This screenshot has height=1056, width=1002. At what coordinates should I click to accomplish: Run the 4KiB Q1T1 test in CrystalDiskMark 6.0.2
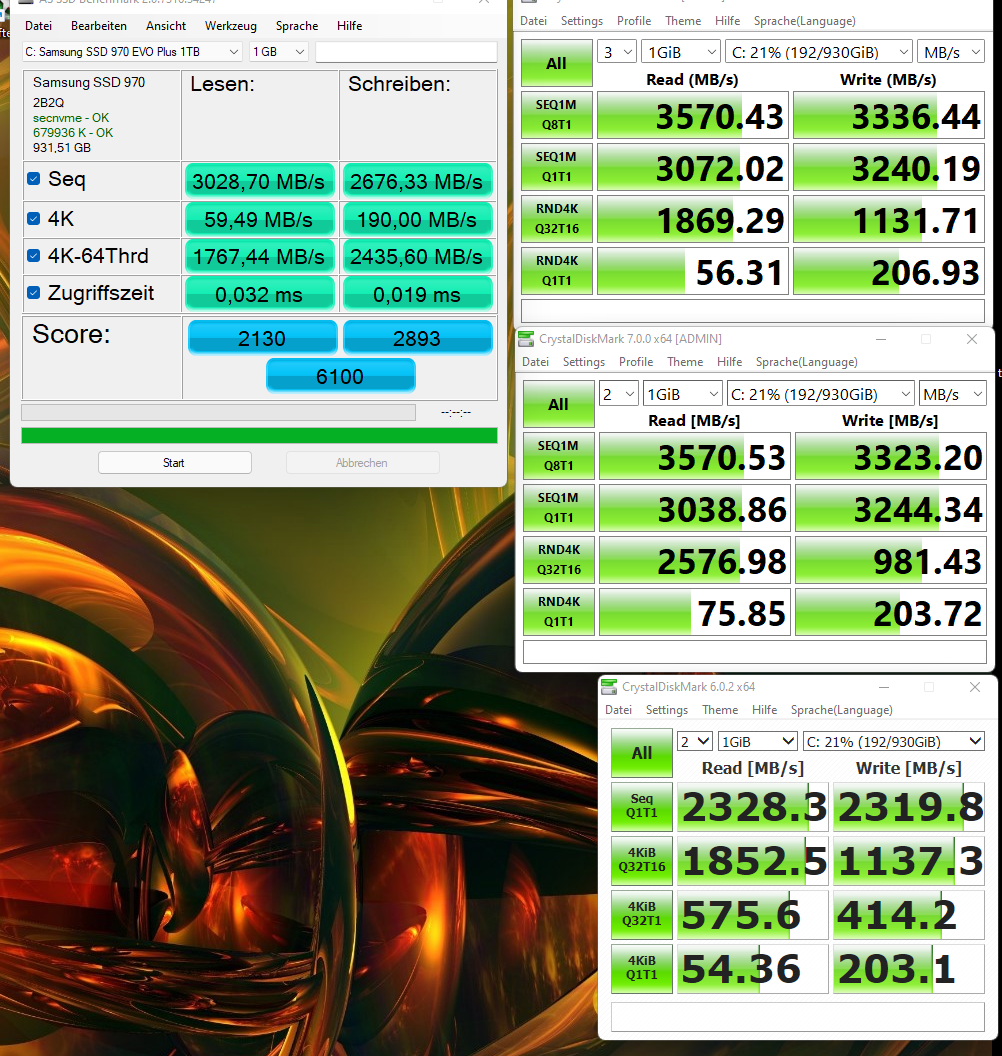tap(642, 968)
